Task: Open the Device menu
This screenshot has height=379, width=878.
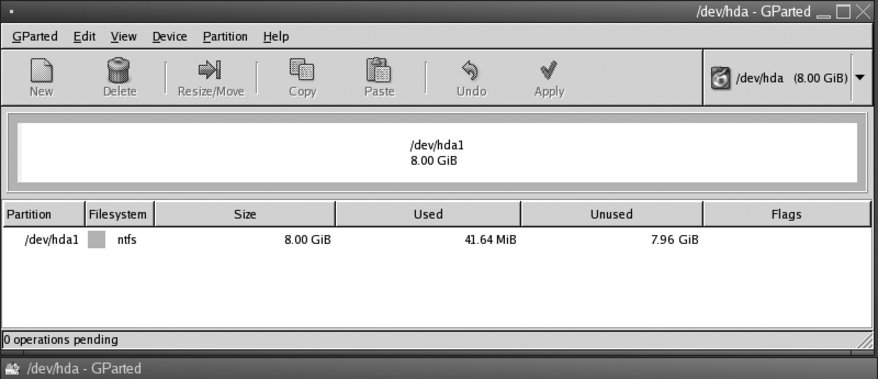Action: (x=170, y=36)
